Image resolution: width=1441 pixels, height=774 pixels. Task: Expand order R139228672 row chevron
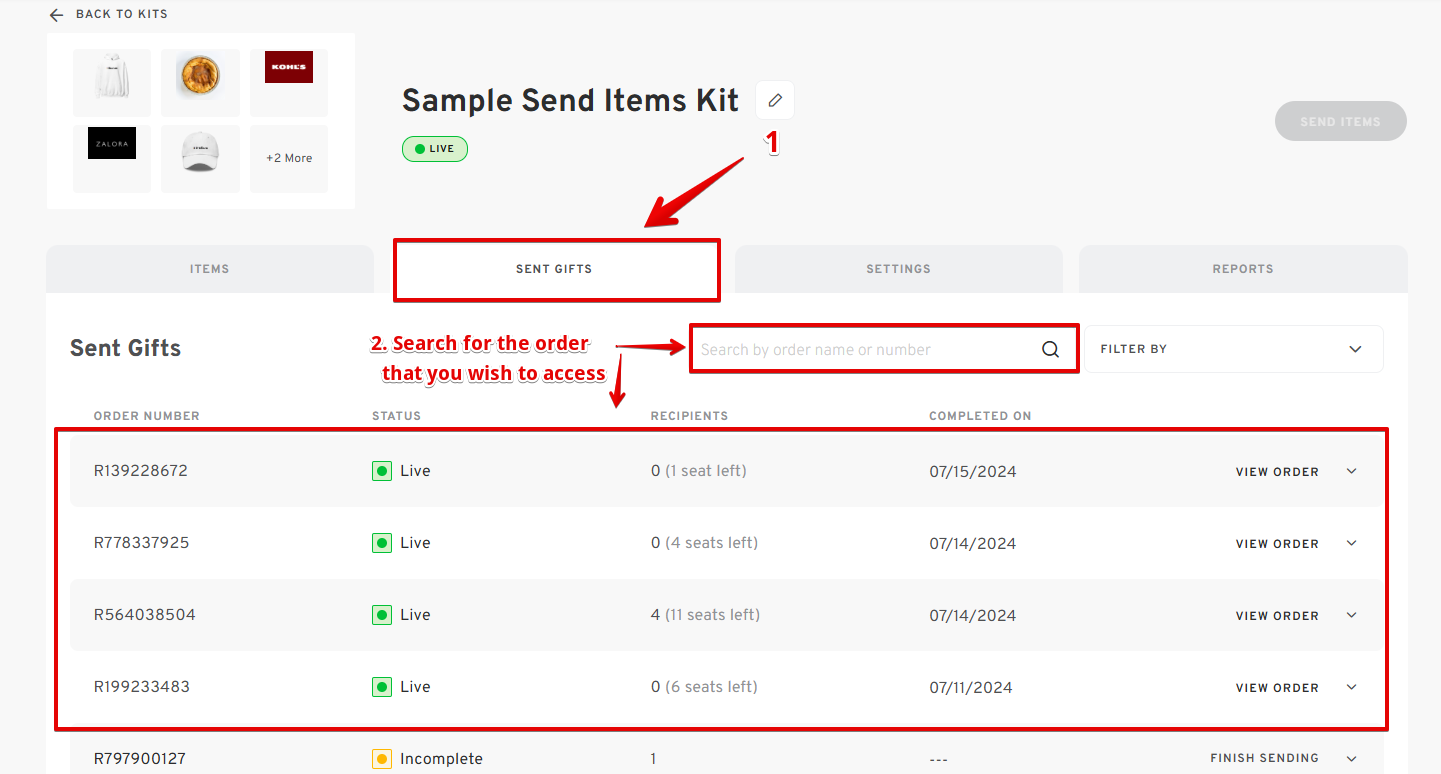(x=1352, y=471)
